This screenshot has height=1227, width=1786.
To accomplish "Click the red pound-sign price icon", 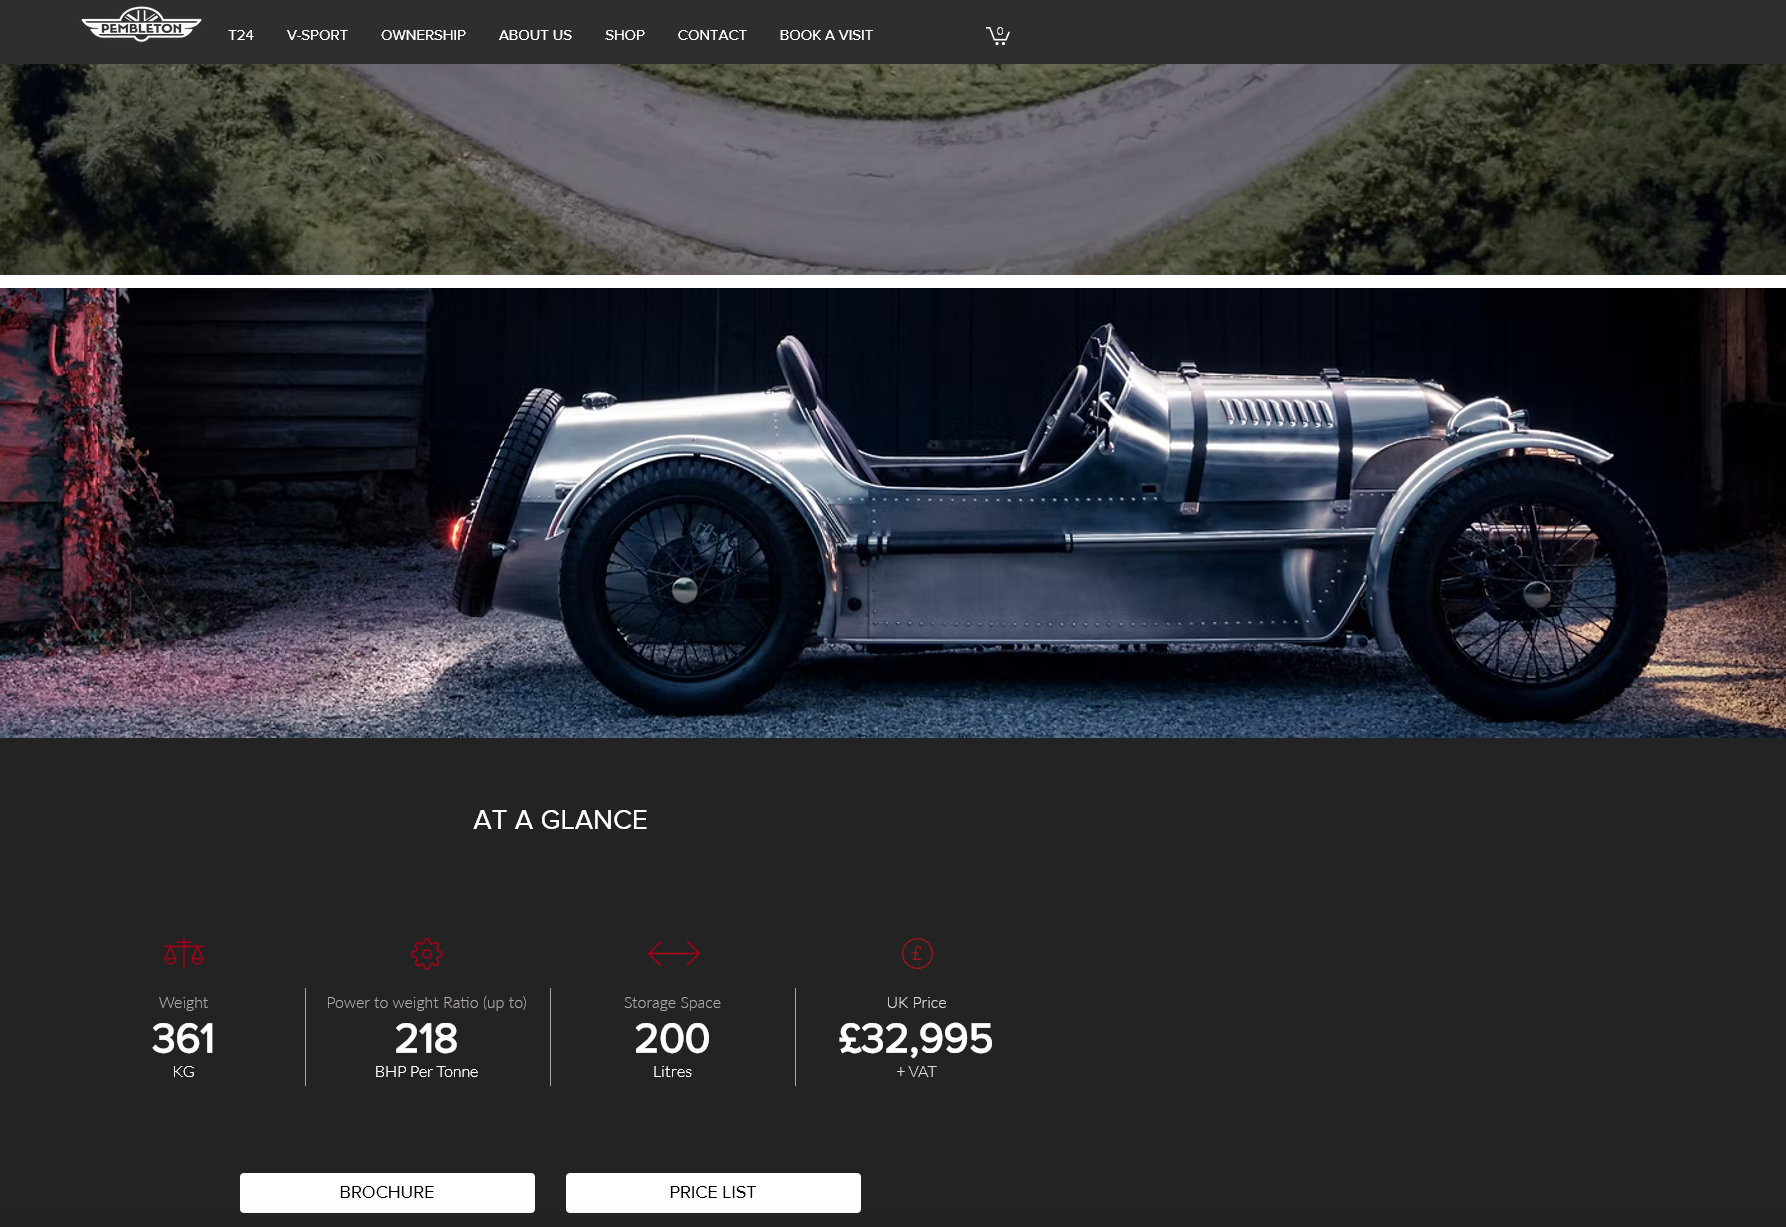I will [917, 953].
